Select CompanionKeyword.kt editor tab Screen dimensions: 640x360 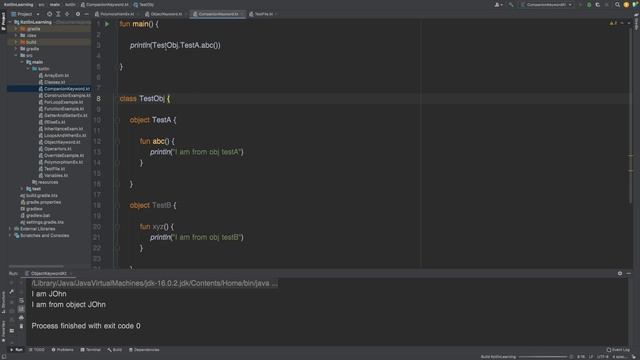click(218, 14)
